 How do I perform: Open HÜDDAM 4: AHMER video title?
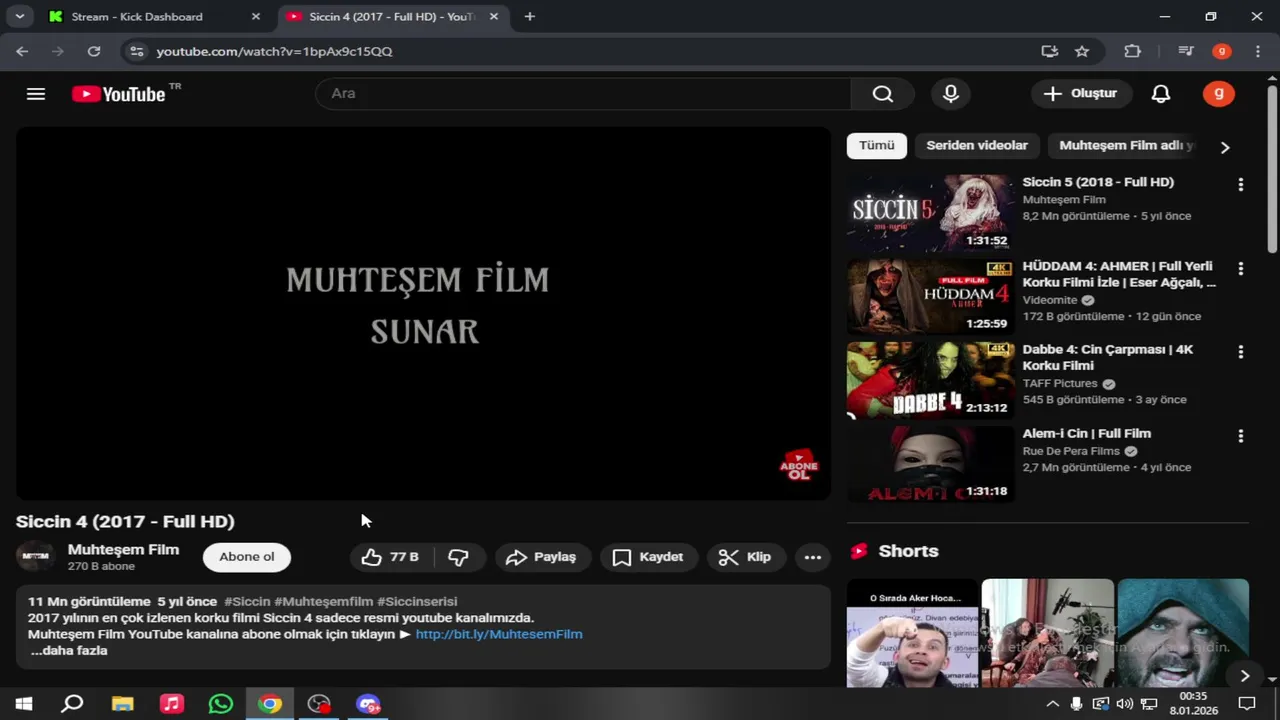1119,274
